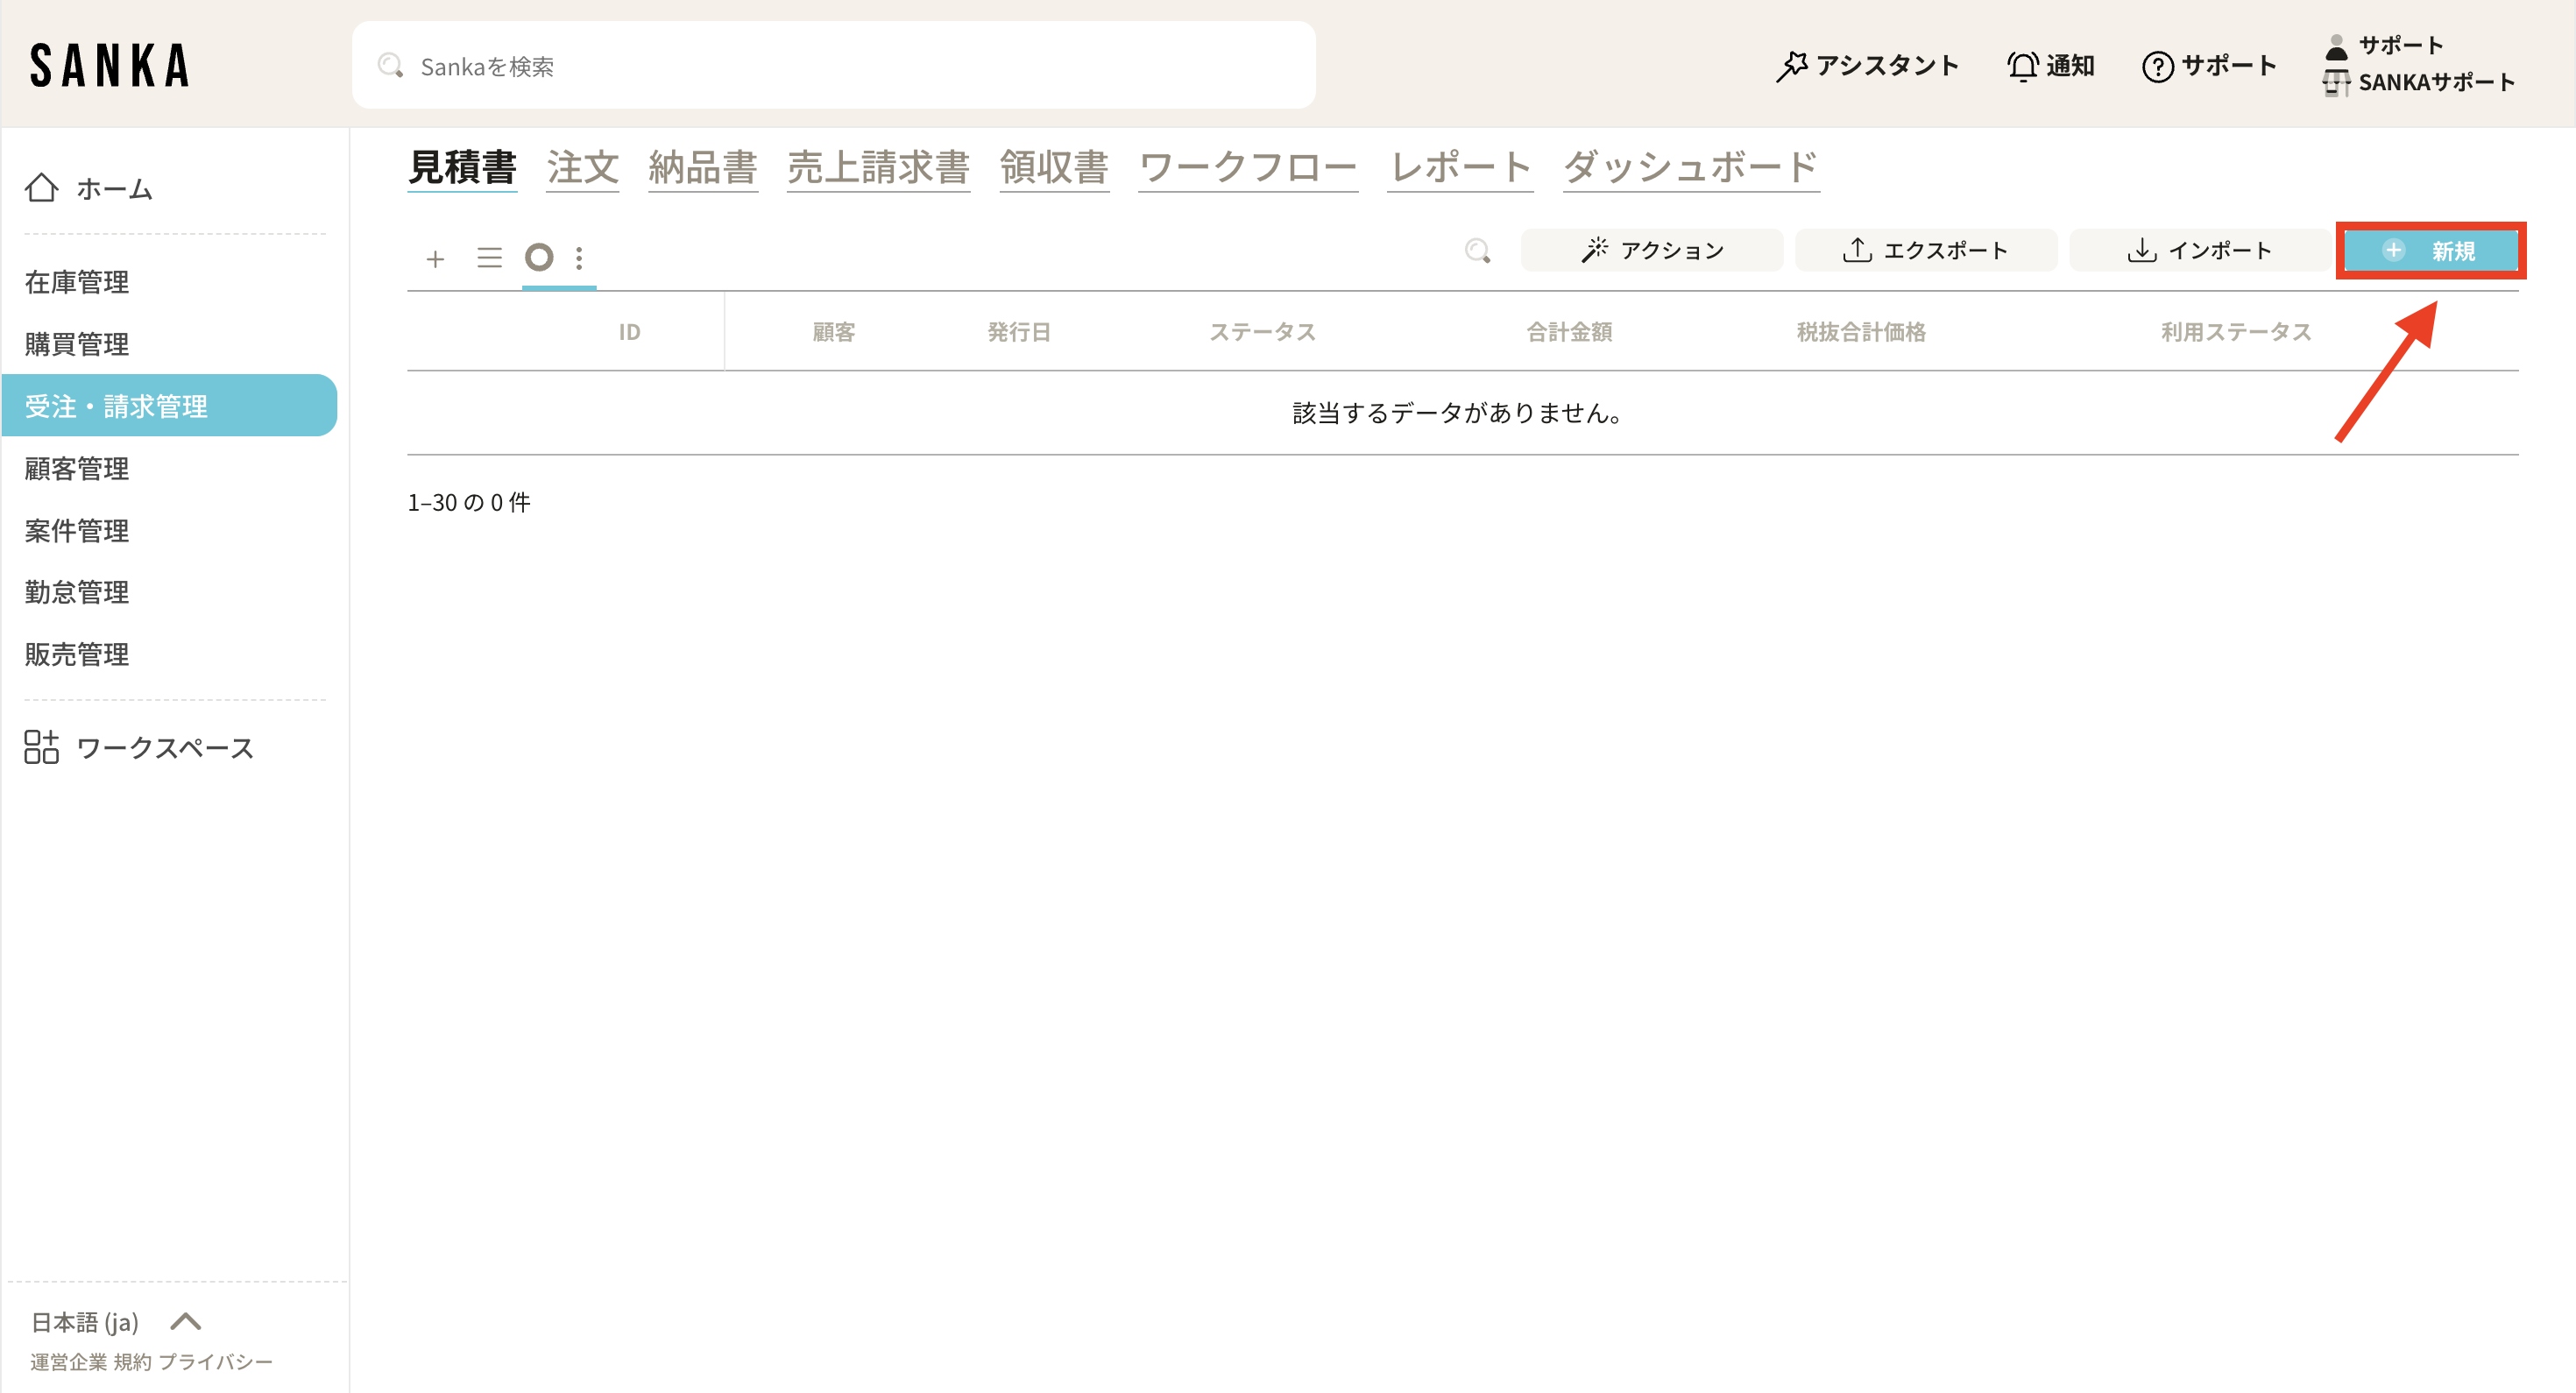Select the circle view icon
The height and width of the screenshot is (1393, 2576).
click(539, 258)
